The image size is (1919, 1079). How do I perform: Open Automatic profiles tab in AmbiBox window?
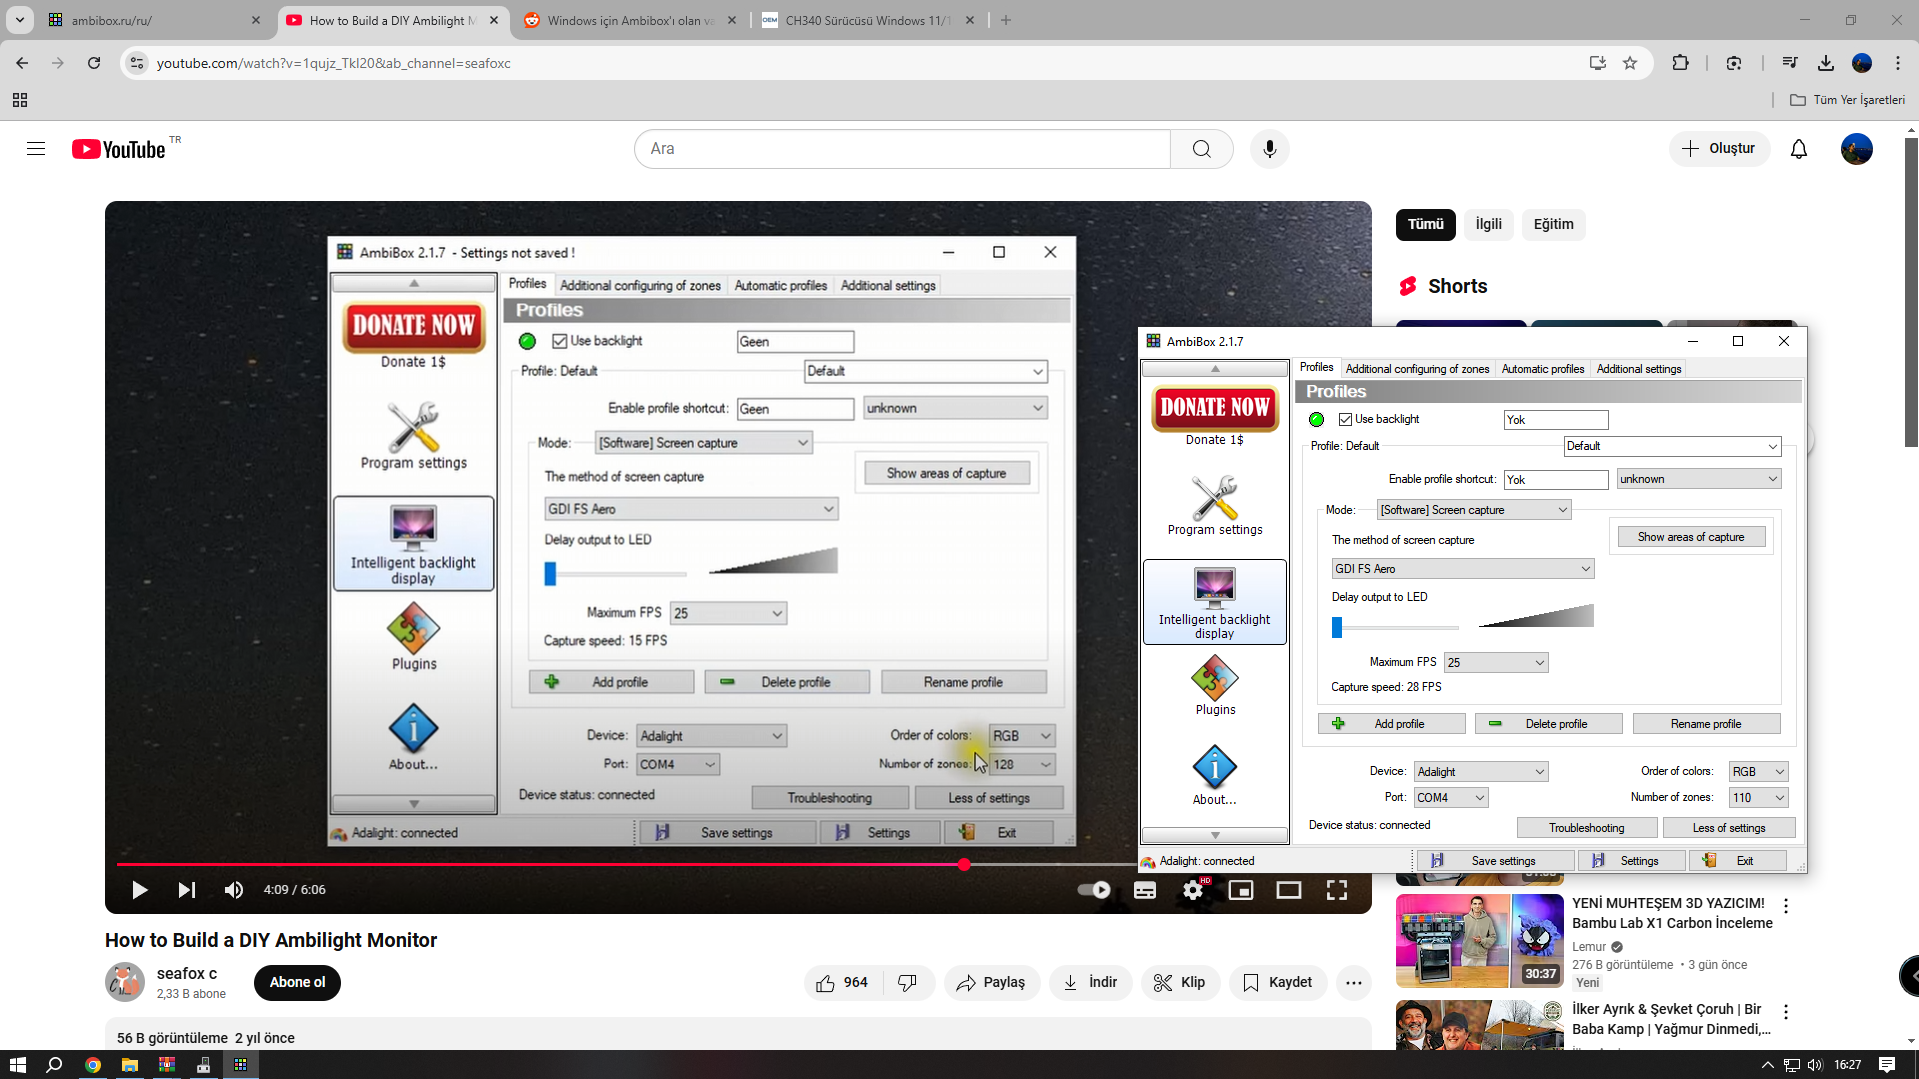(1543, 369)
